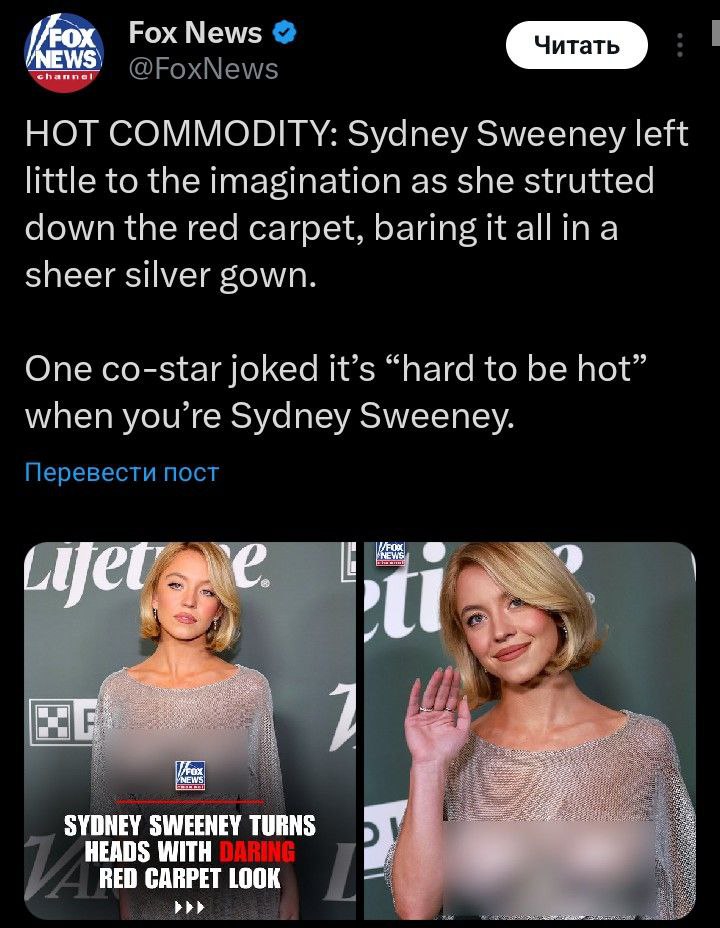Click the HOT COMMODITY post paragraph

357,204
